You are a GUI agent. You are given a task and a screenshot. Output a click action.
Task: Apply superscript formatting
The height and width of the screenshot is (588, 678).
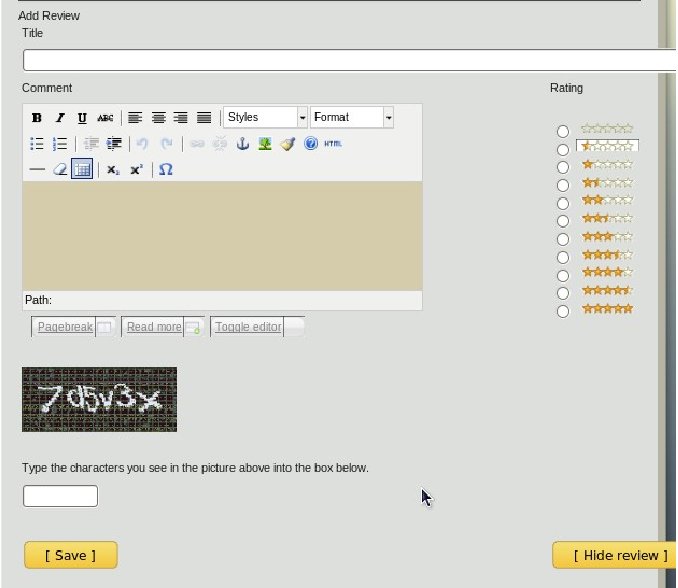[x=136, y=169]
